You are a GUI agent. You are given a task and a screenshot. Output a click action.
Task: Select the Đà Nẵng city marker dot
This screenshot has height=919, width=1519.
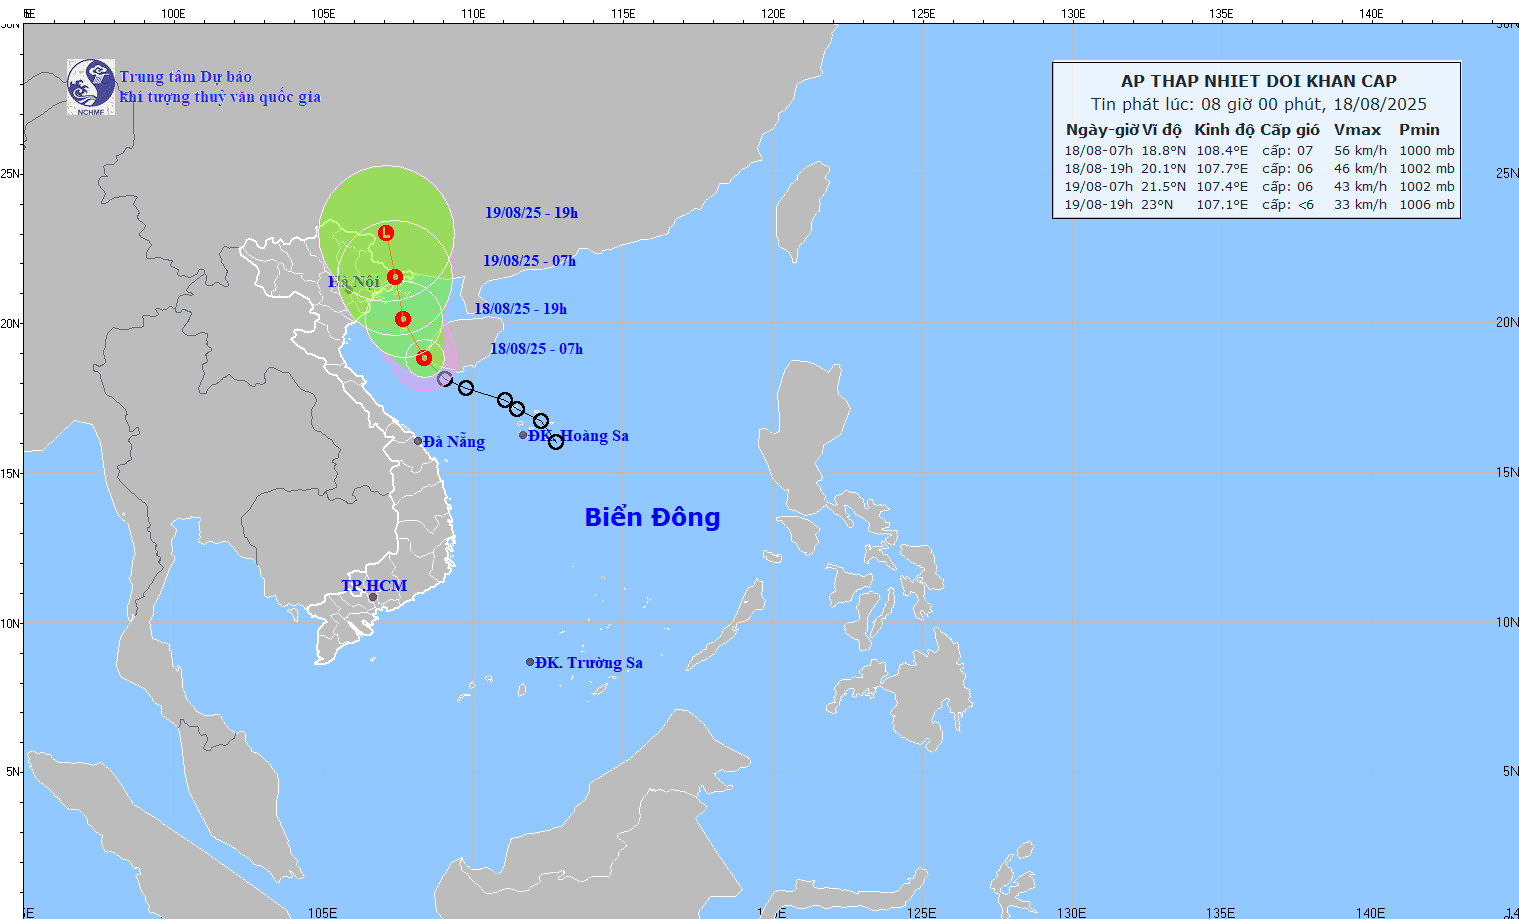point(419,441)
